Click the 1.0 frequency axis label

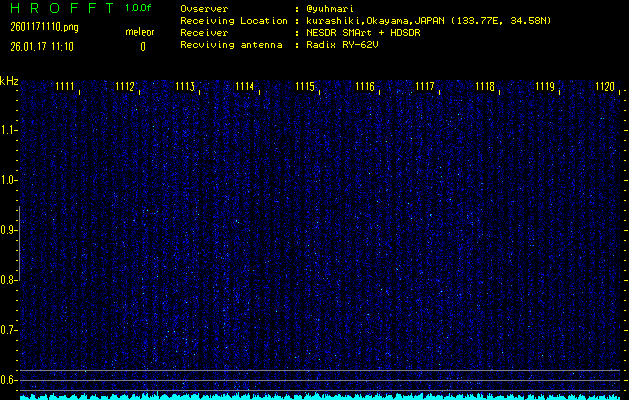coord(9,180)
